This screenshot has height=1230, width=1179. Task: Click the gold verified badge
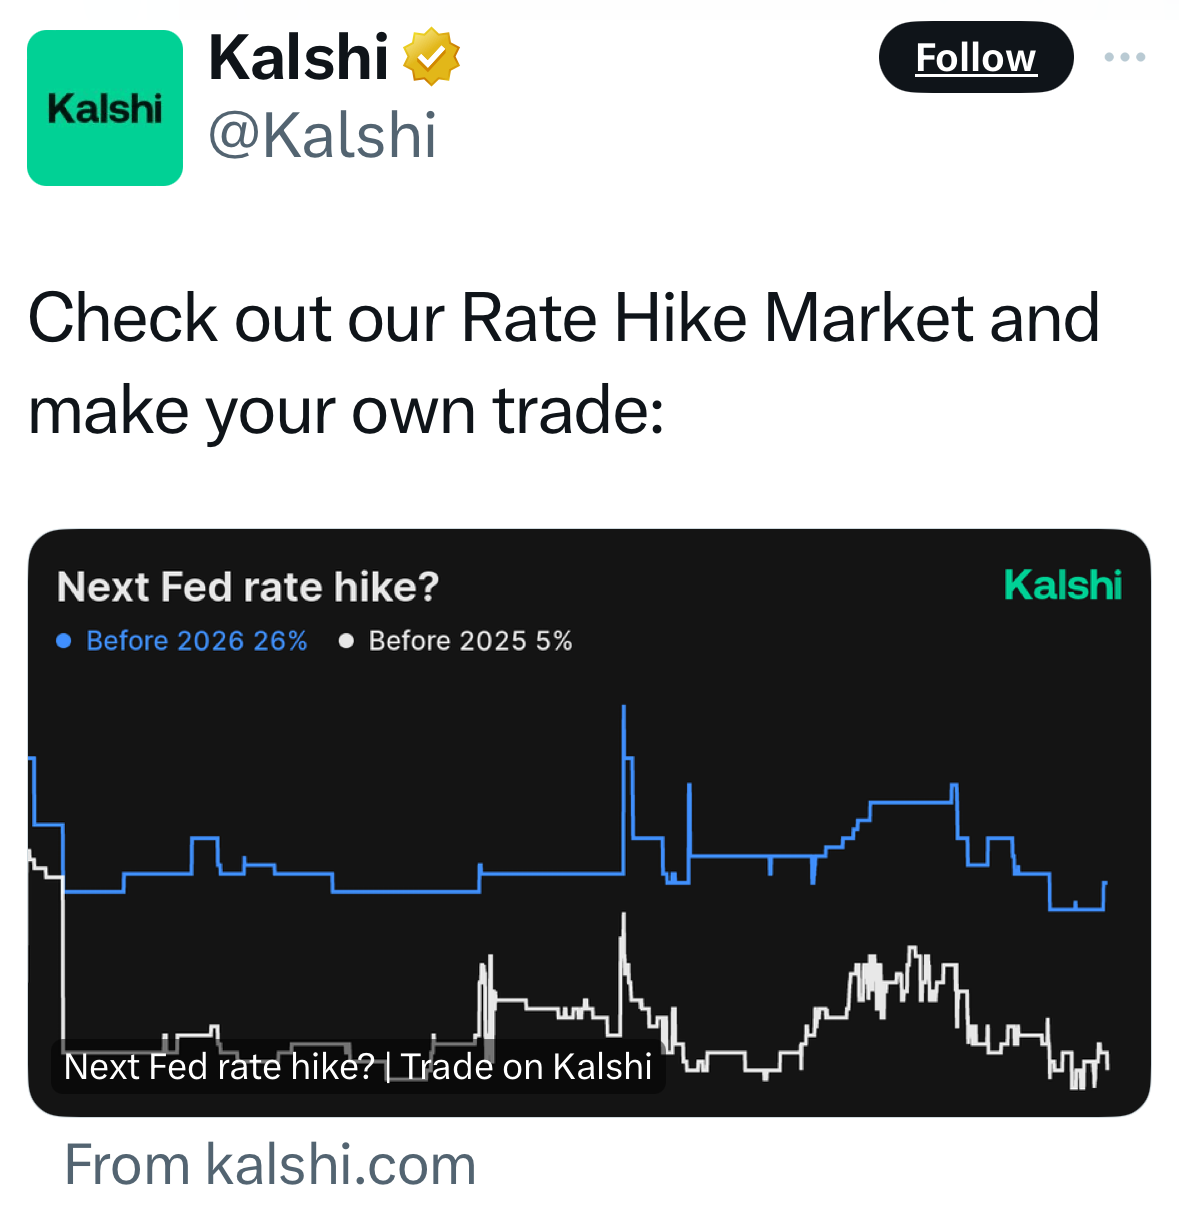(x=431, y=57)
